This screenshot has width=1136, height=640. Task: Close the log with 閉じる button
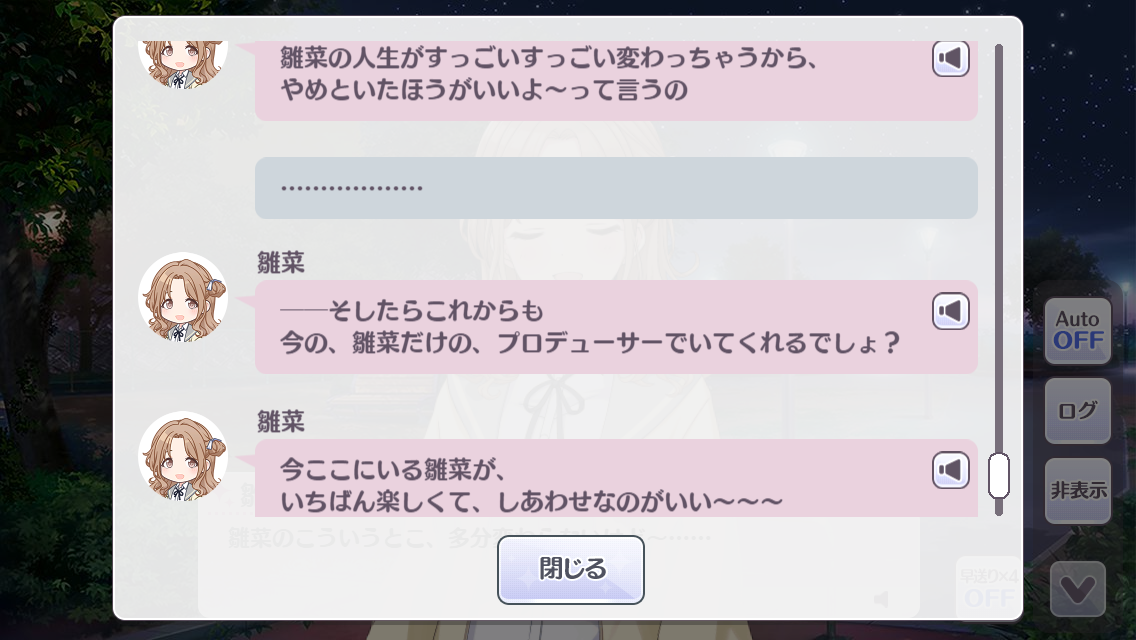[x=571, y=570]
